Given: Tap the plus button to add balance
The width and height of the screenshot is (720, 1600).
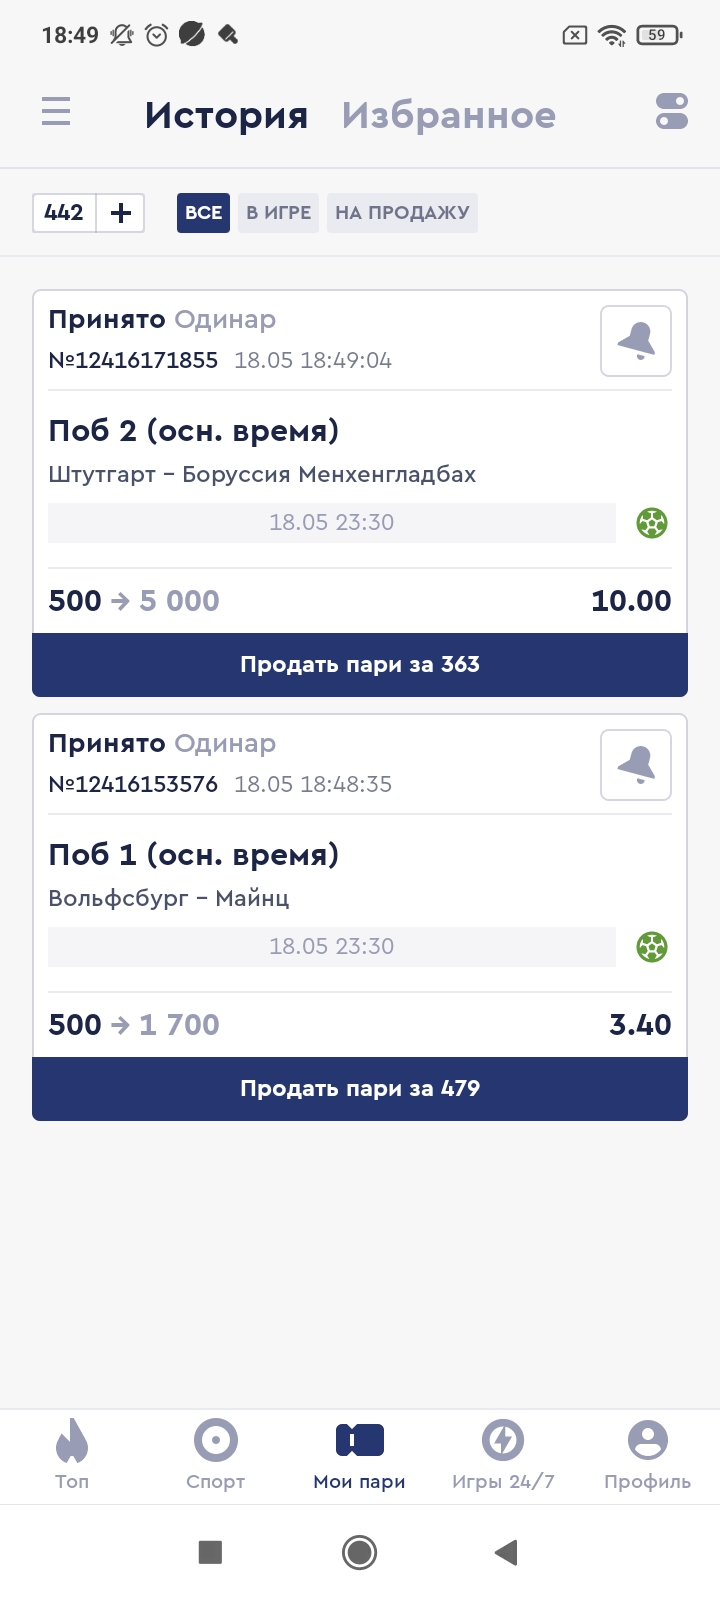Looking at the screenshot, I should coord(121,213).
